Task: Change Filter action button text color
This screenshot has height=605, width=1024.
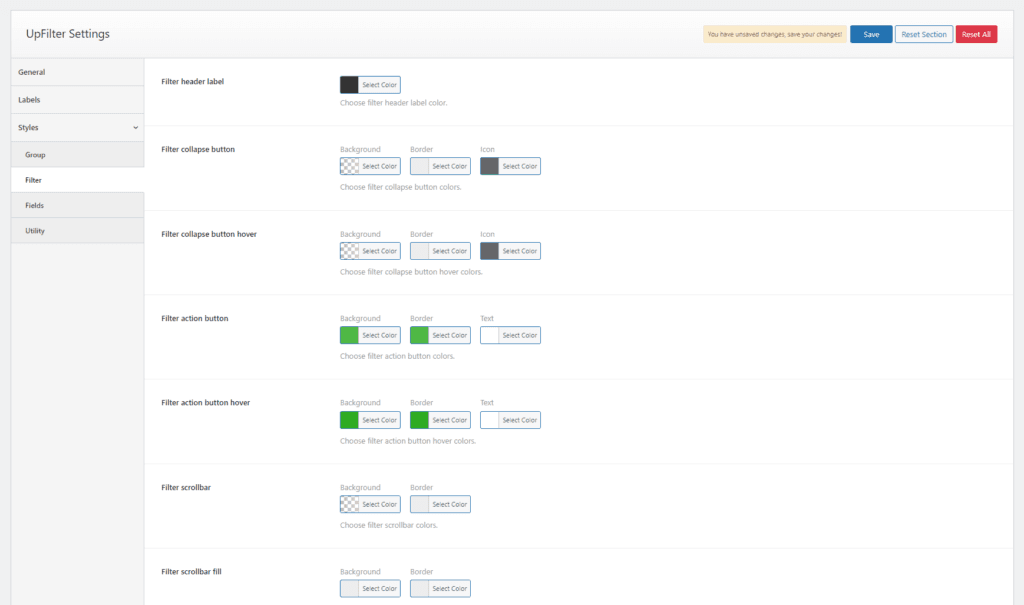Action: (x=510, y=335)
